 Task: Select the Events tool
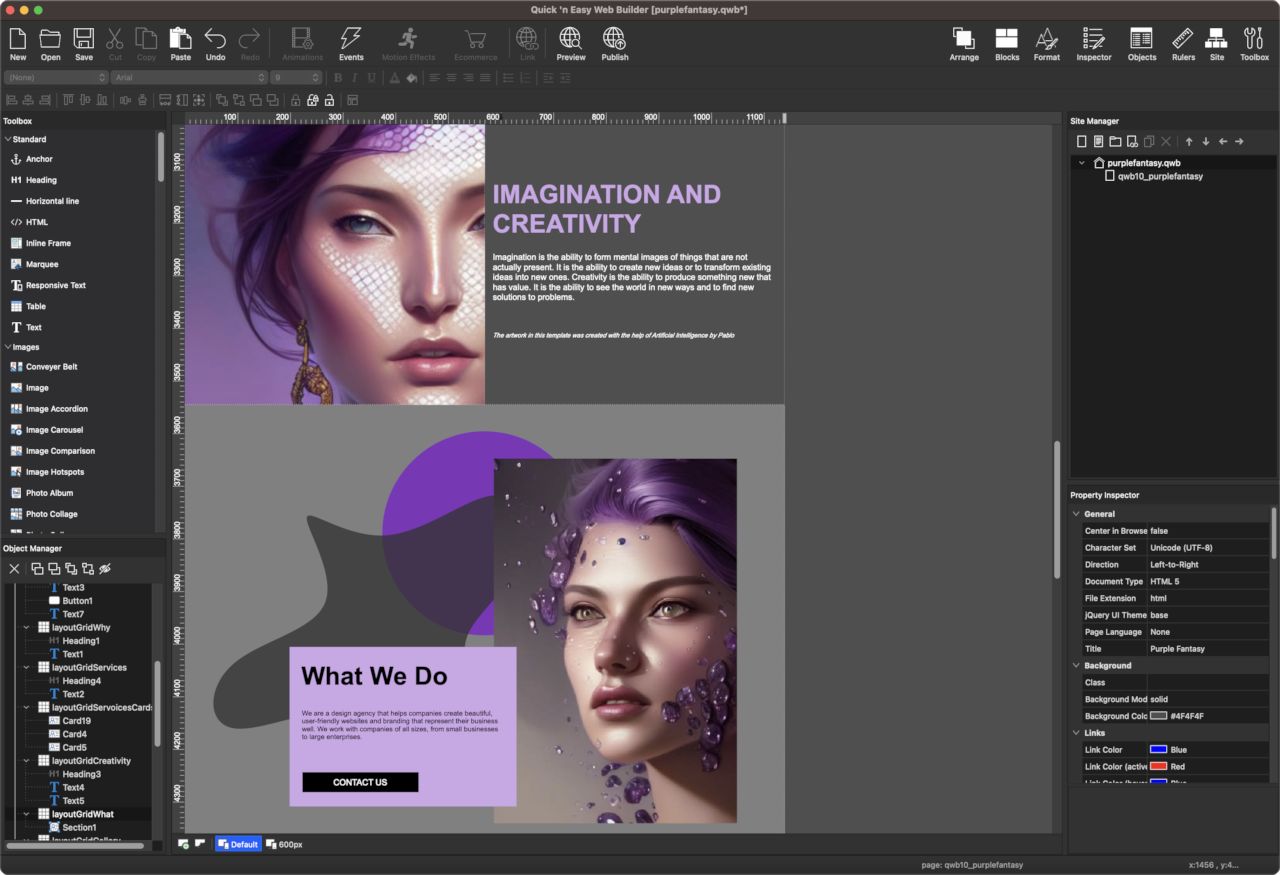click(351, 40)
